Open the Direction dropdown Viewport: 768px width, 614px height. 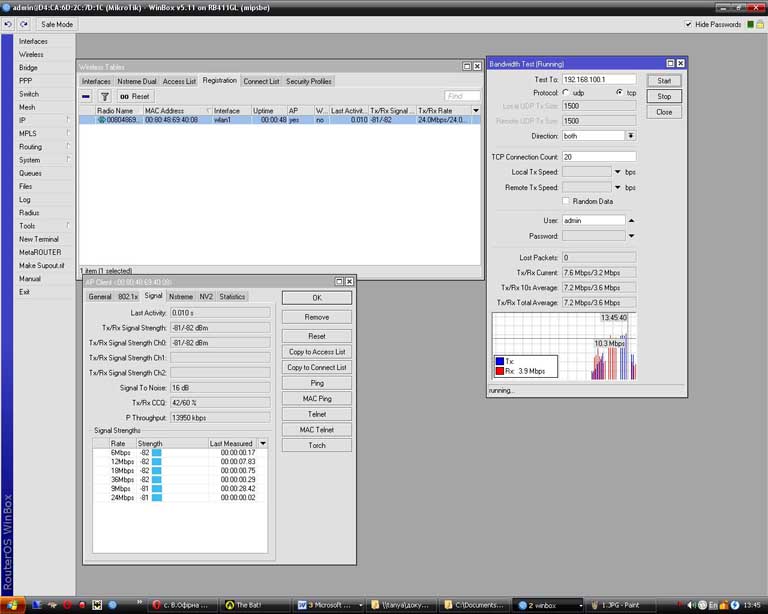[631, 136]
